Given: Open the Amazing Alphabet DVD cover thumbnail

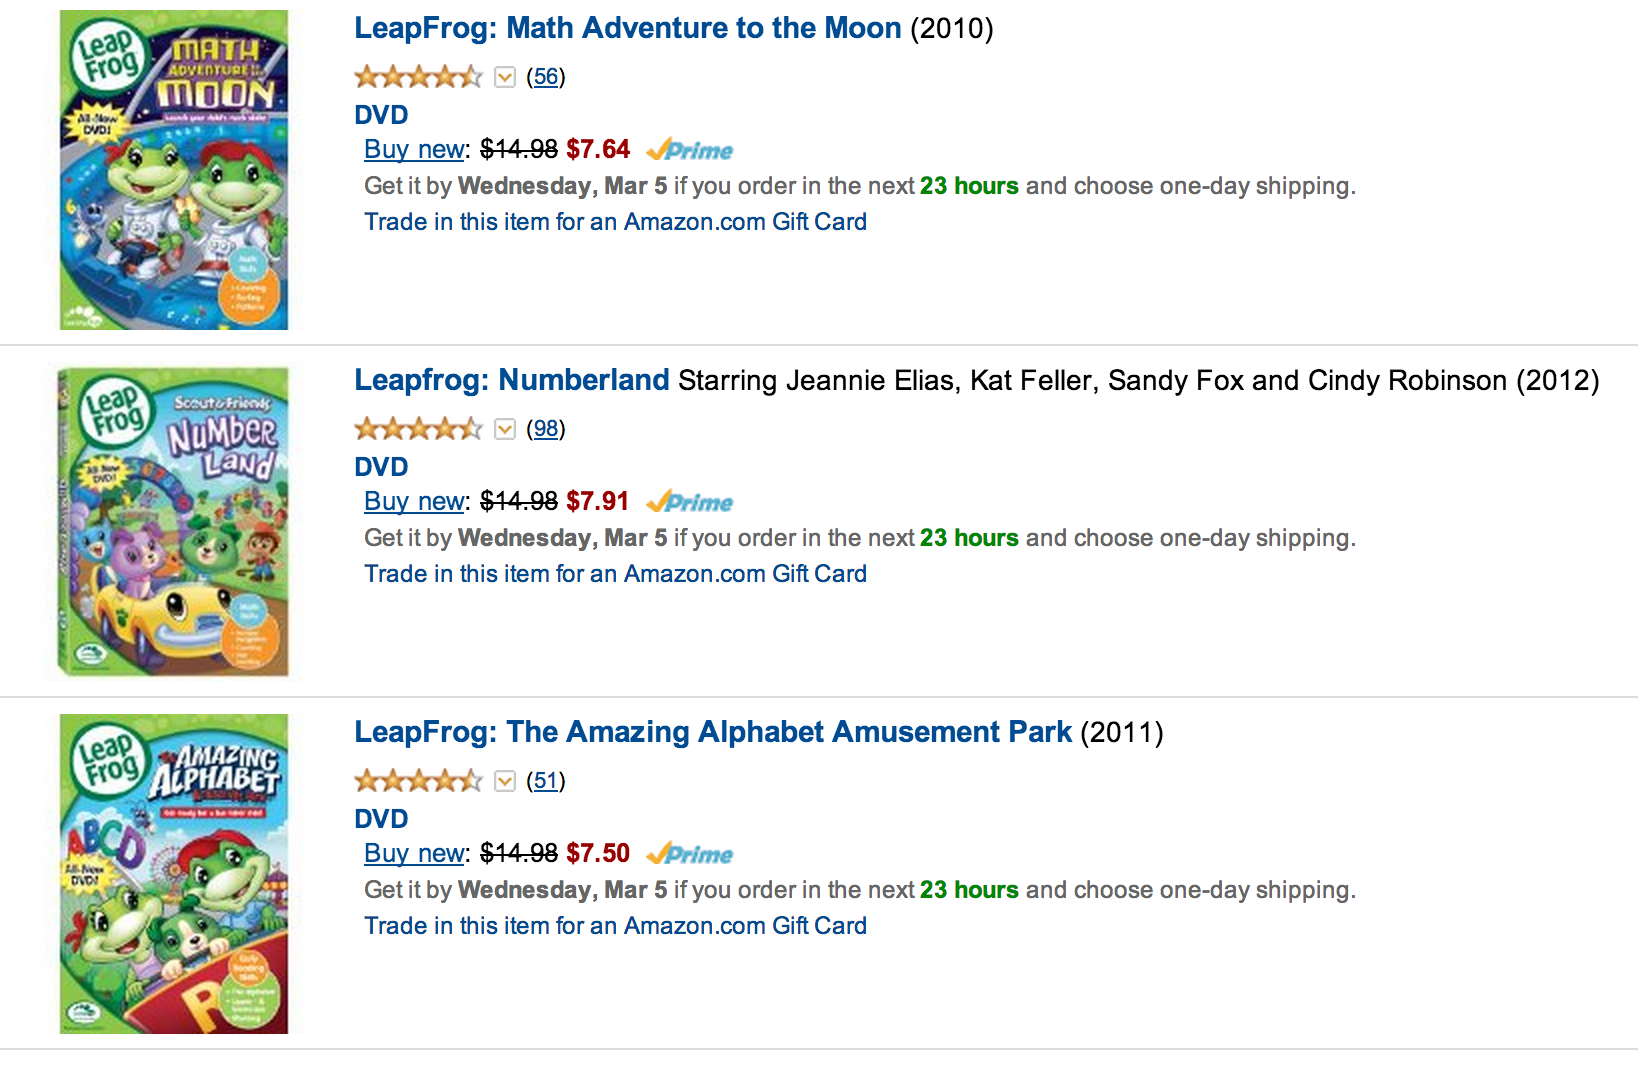Looking at the screenshot, I should 174,873.
